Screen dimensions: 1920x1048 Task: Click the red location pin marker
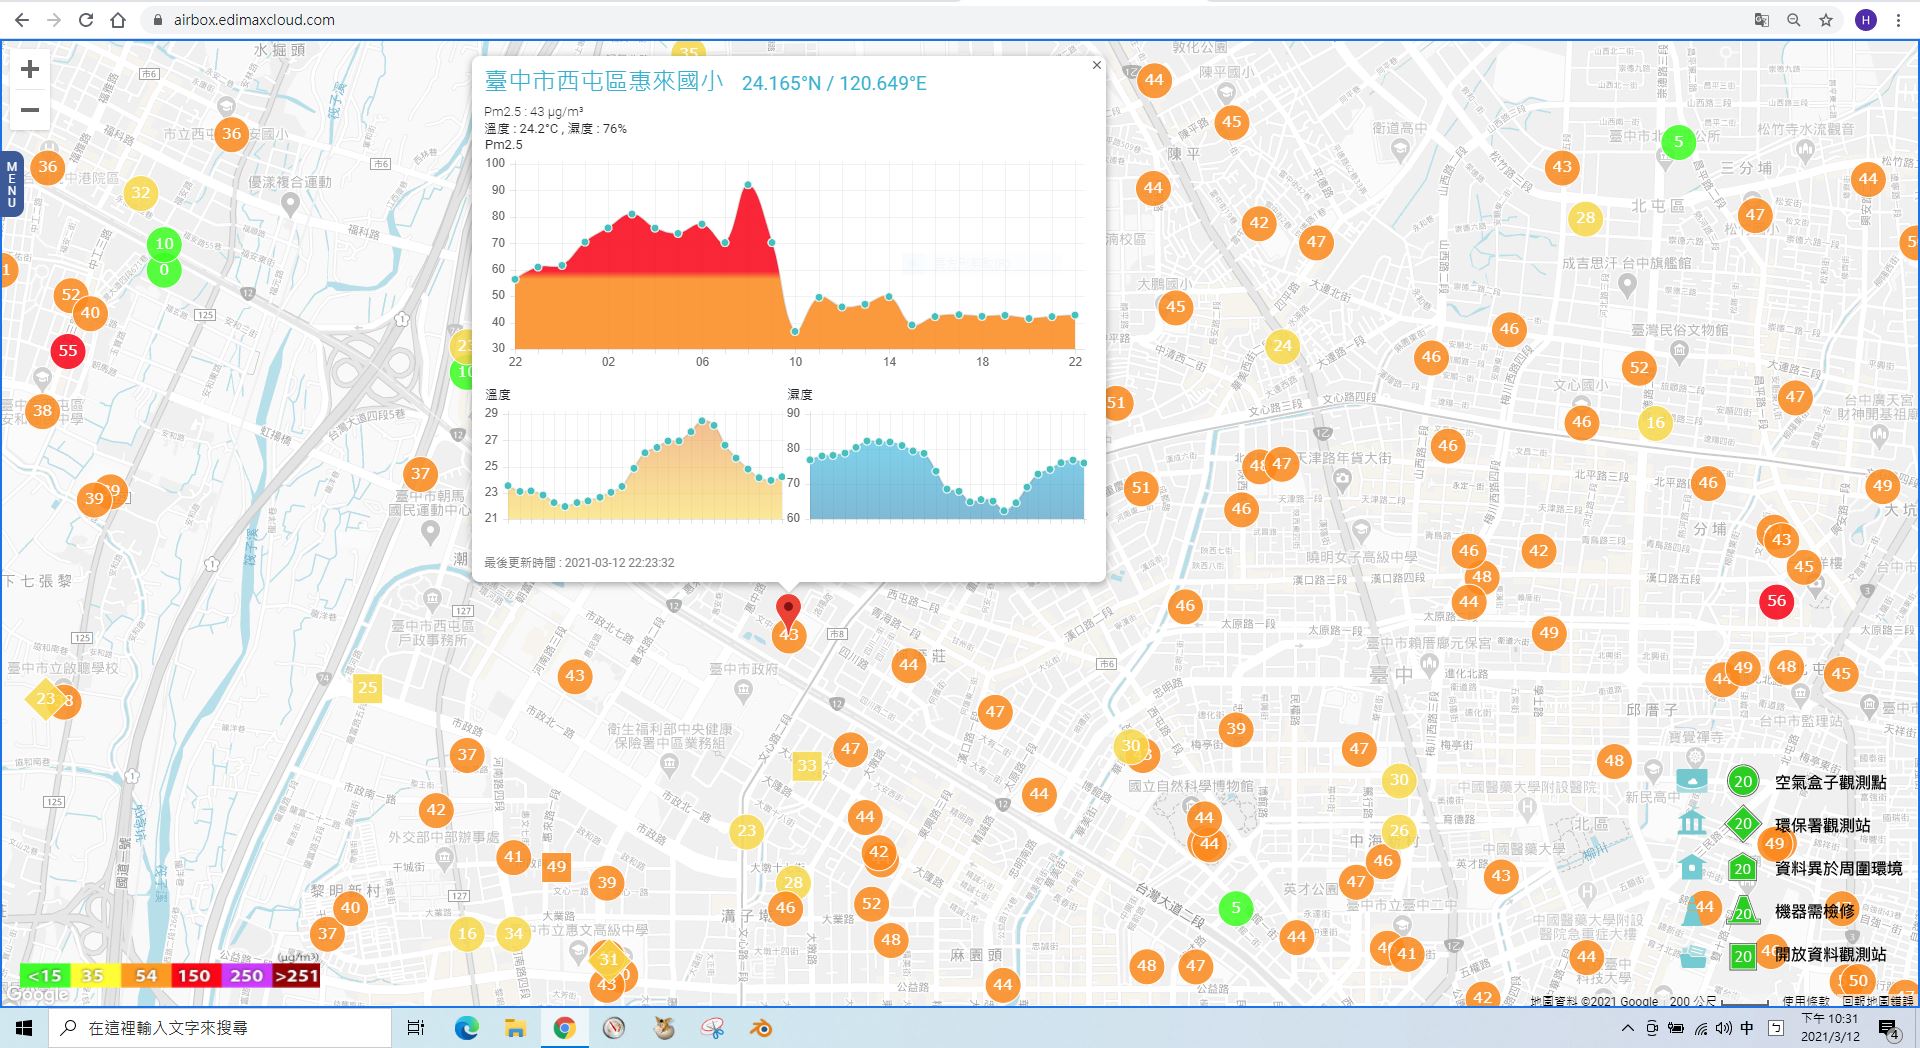click(x=788, y=610)
